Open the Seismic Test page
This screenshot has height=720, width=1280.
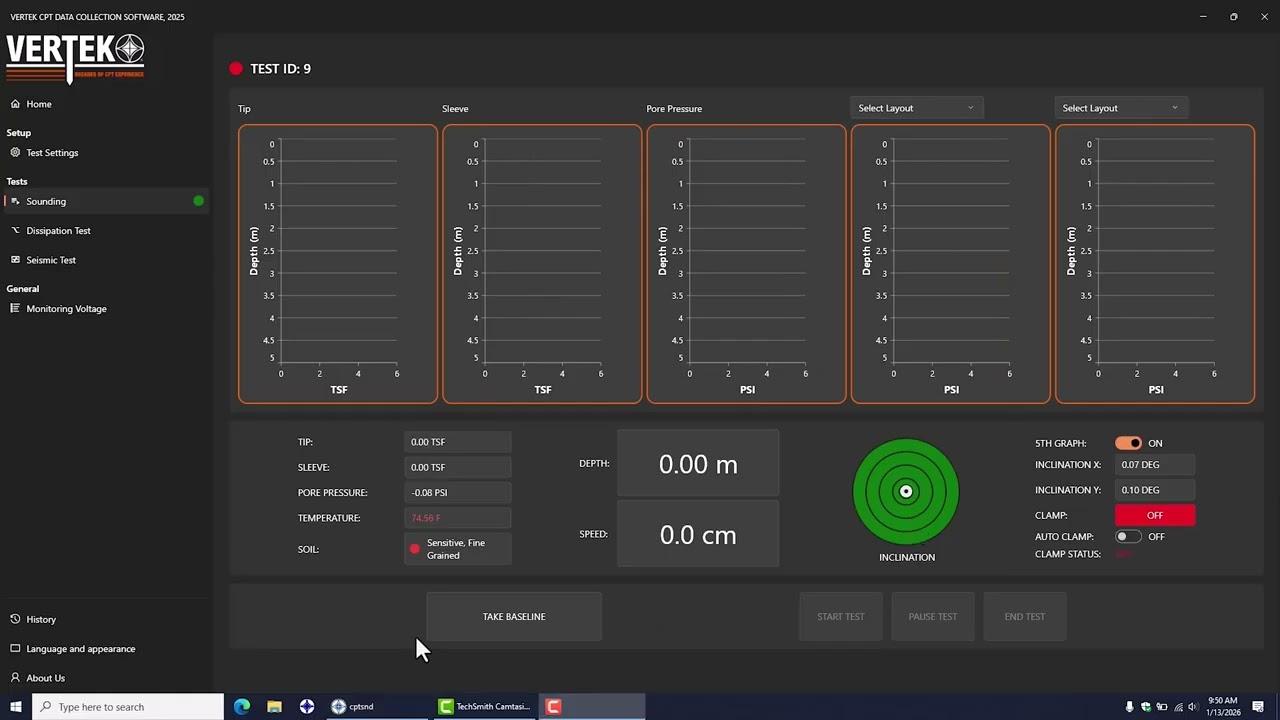[x=51, y=260]
